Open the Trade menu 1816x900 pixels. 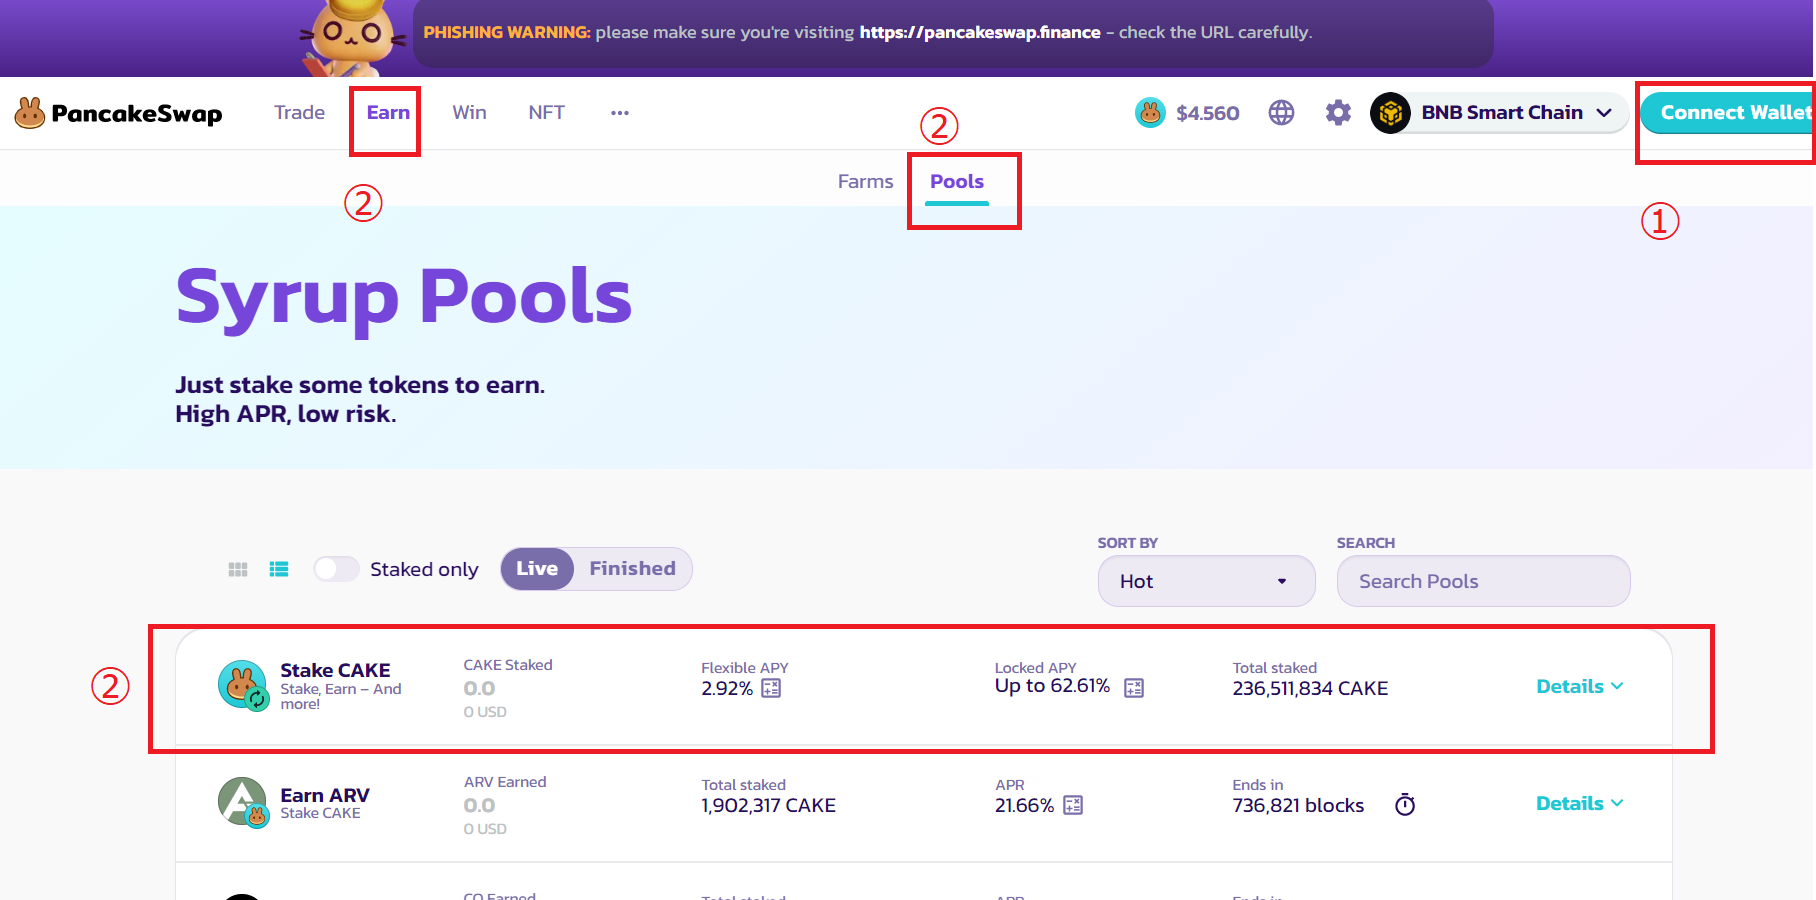coord(300,112)
